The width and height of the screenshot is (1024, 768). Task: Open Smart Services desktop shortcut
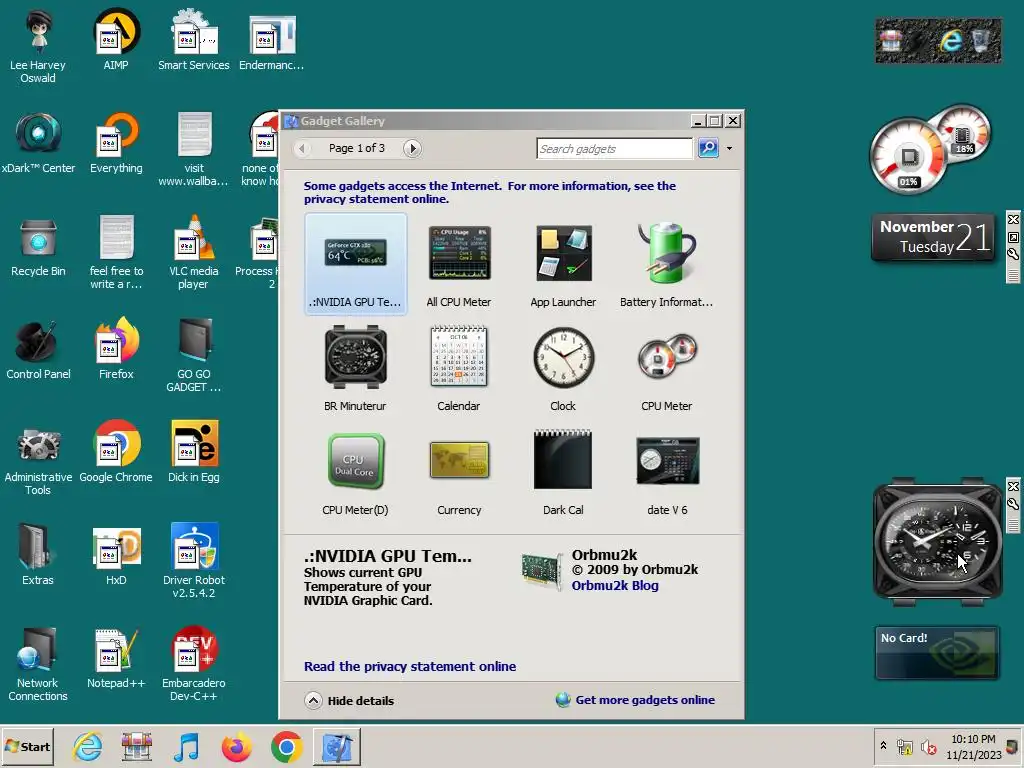click(x=193, y=40)
